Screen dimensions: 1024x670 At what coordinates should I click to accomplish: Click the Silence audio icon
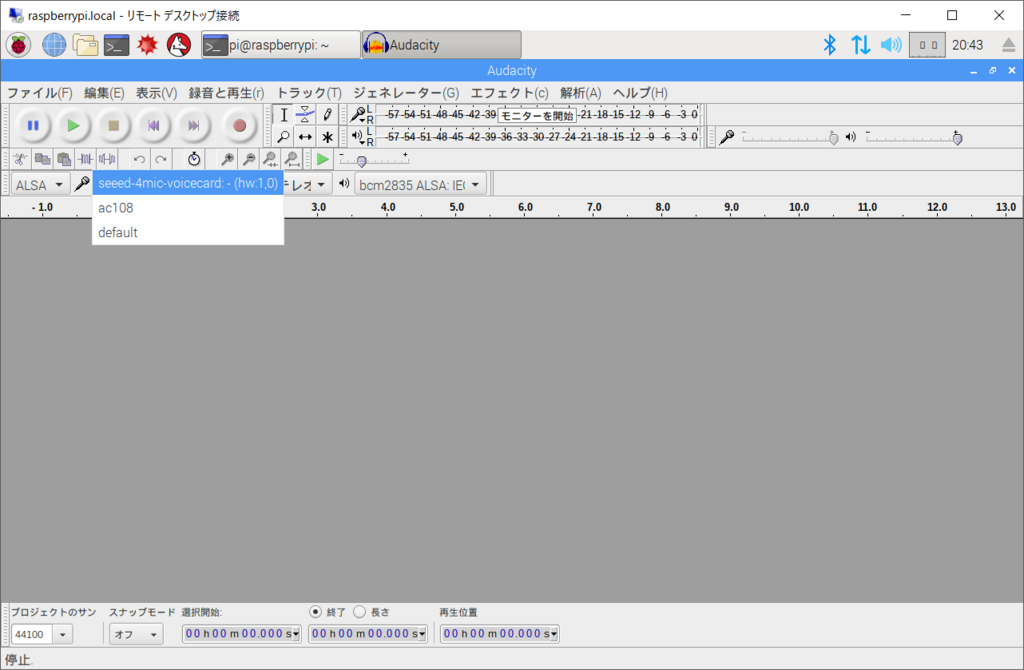(x=107, y=159)
